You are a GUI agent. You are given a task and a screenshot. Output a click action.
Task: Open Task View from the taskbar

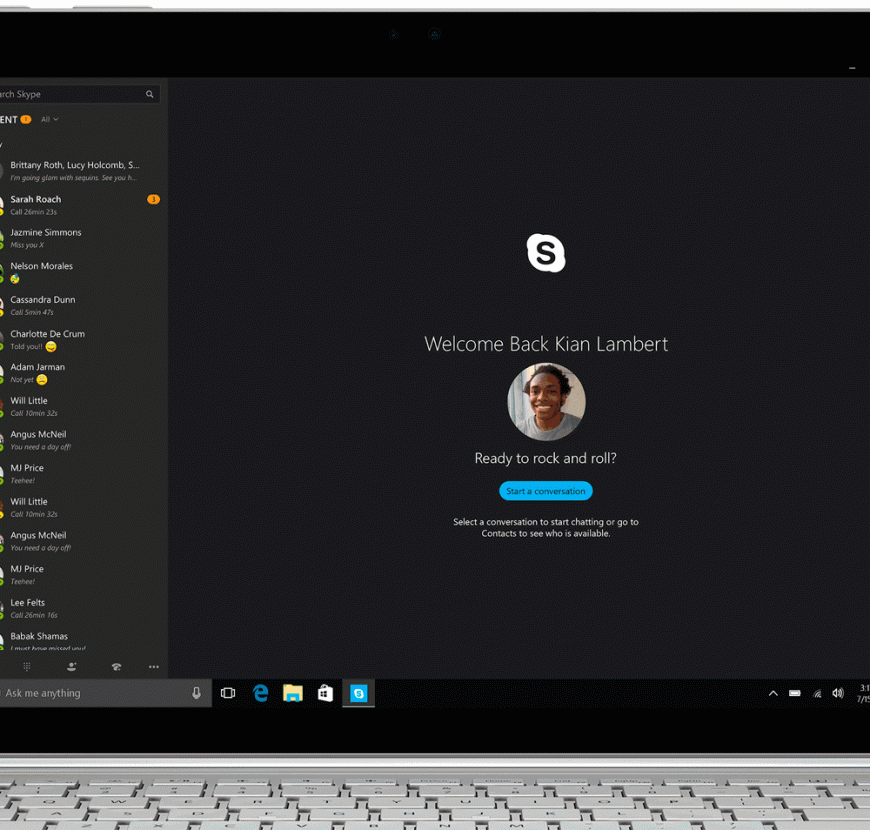click(228, 693)
